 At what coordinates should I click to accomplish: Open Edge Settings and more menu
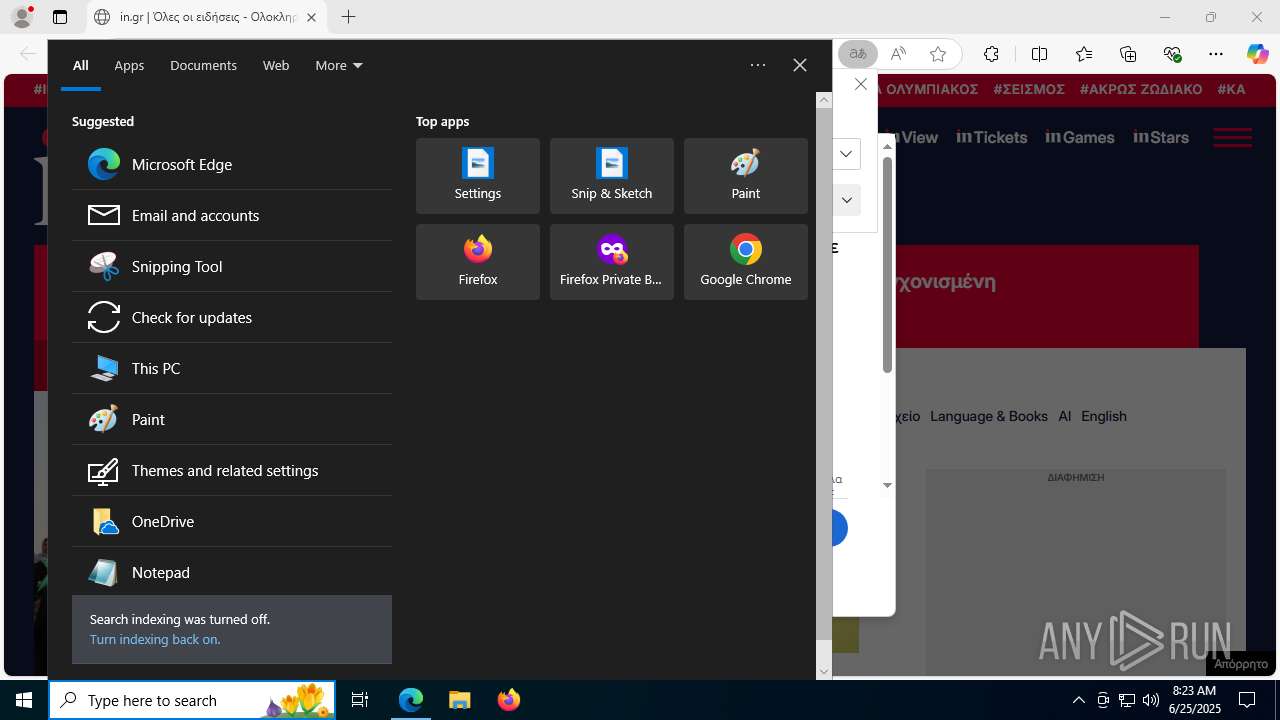(1216, 54)
